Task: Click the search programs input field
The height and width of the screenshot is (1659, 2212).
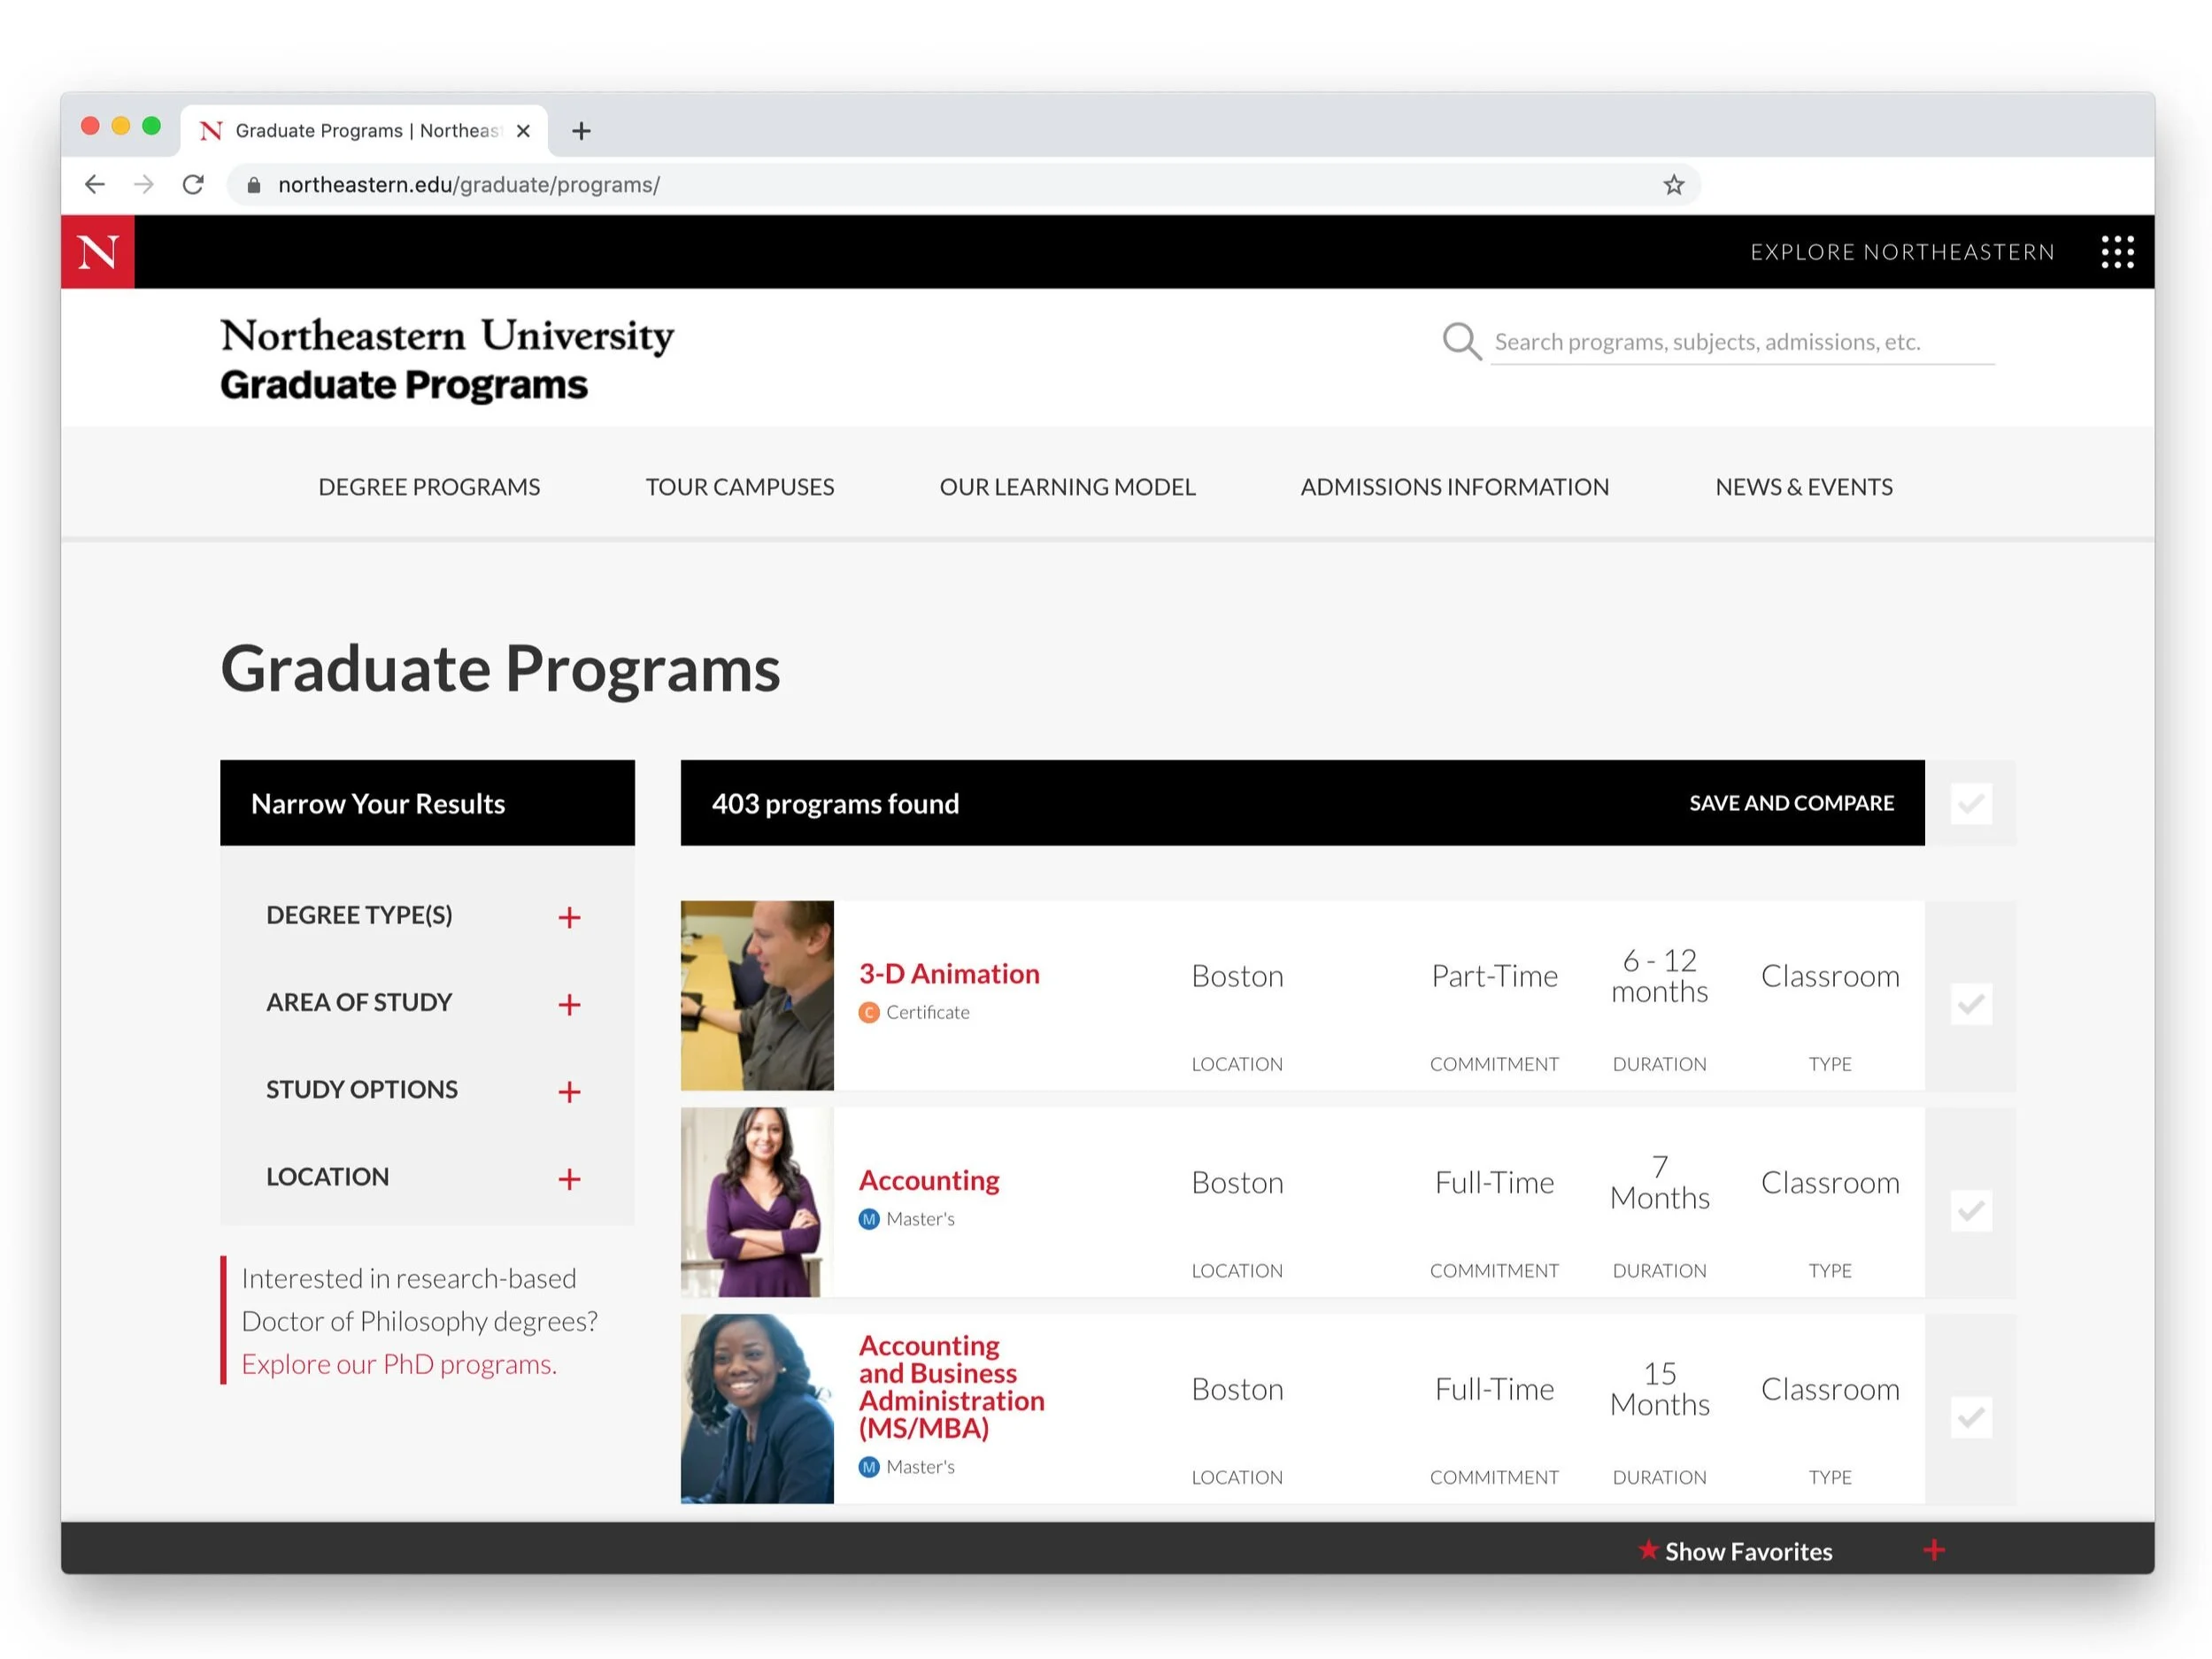Action: click(x=1740, y=342)
